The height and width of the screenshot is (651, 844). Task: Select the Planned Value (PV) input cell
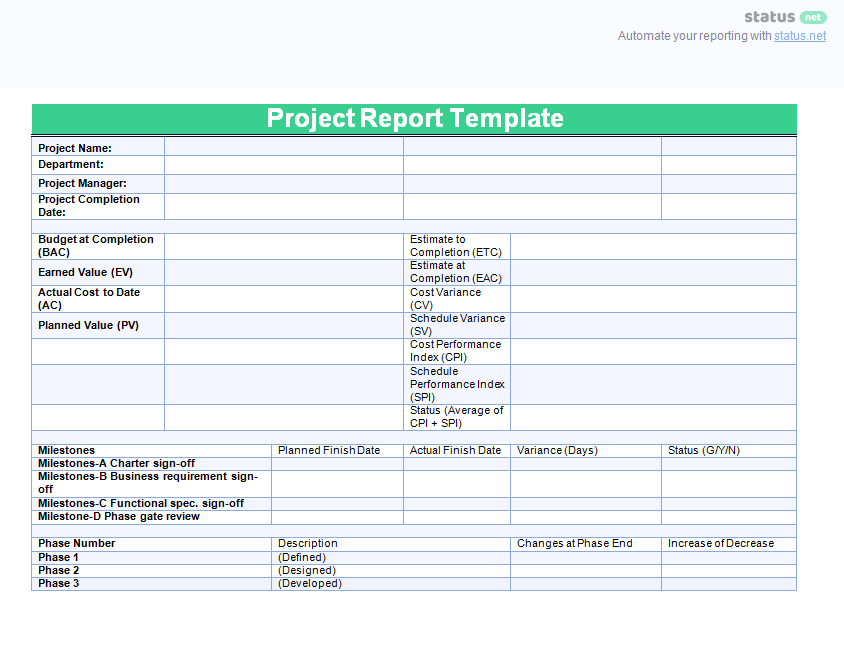click(283, 325)
